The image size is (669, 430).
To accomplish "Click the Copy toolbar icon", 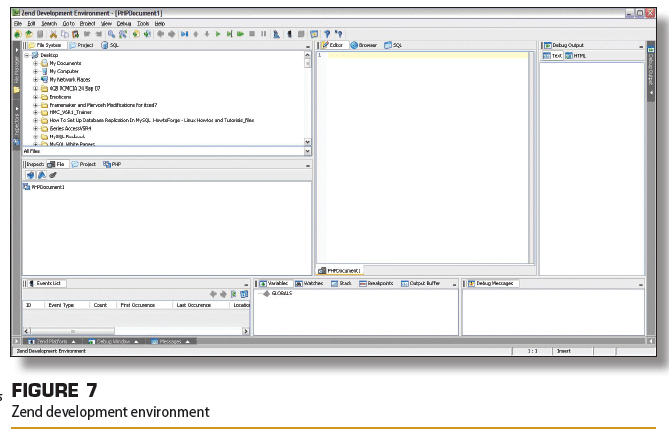I will [x=64, y=34].
